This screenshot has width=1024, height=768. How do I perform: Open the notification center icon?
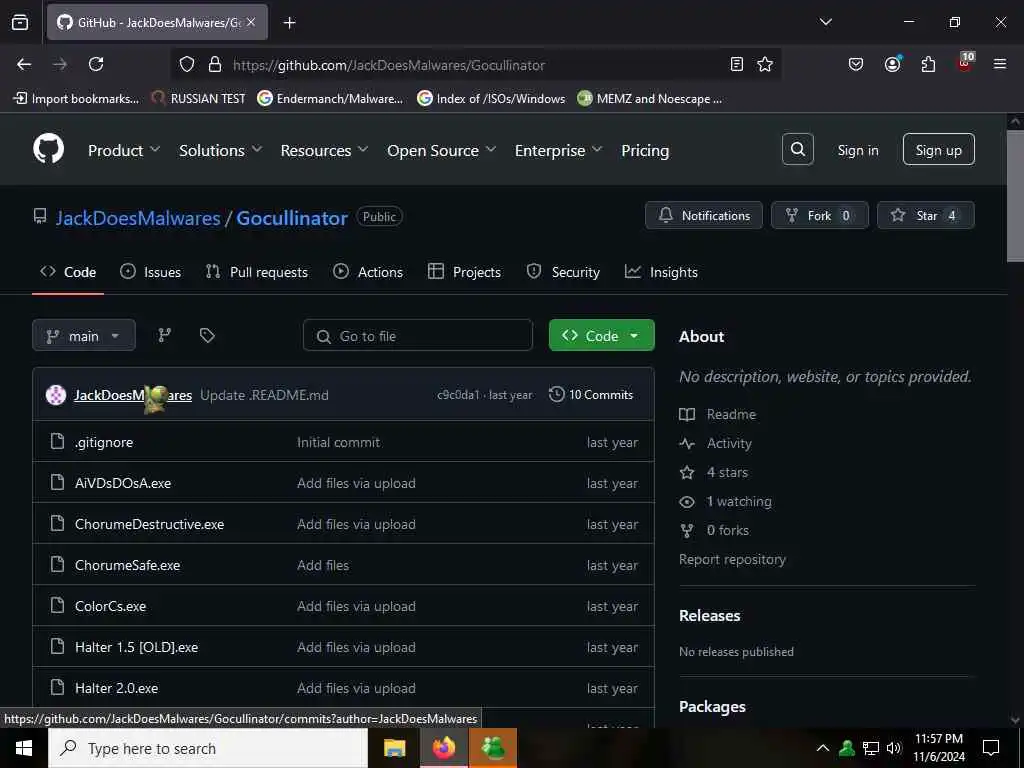coord(991,748)
